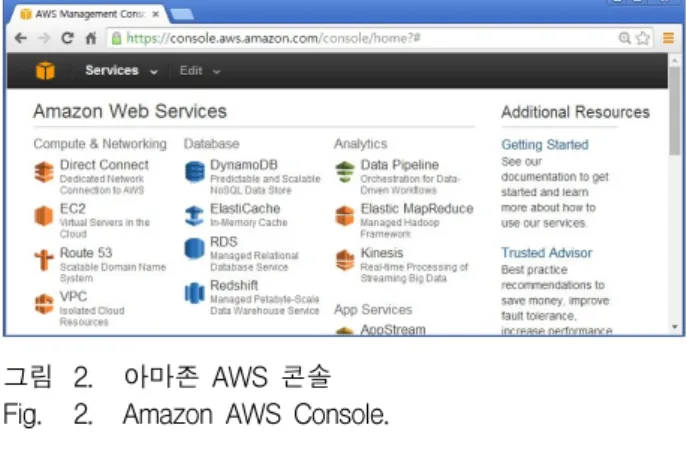Click the Redshift service link
This screenshot has height=458, width=687.
tap(234, 285)
